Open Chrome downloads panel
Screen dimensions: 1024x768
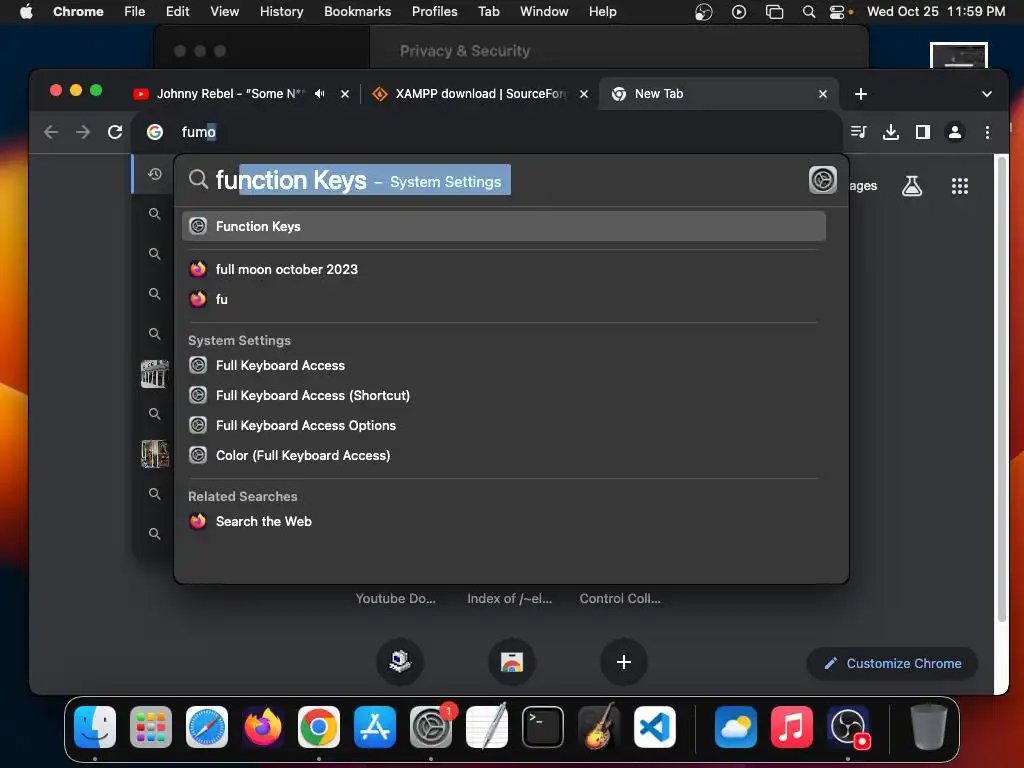pos(891,132)
